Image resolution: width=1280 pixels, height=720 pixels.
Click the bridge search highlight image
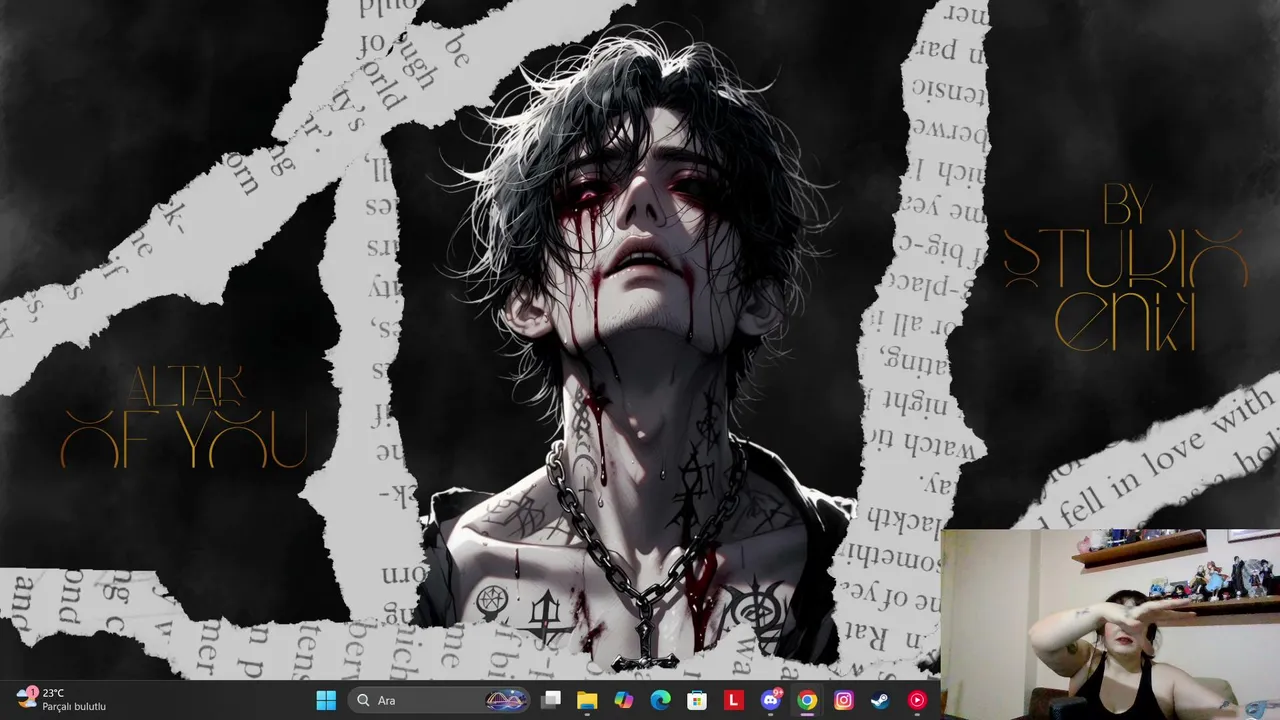[x=506, y=700]
